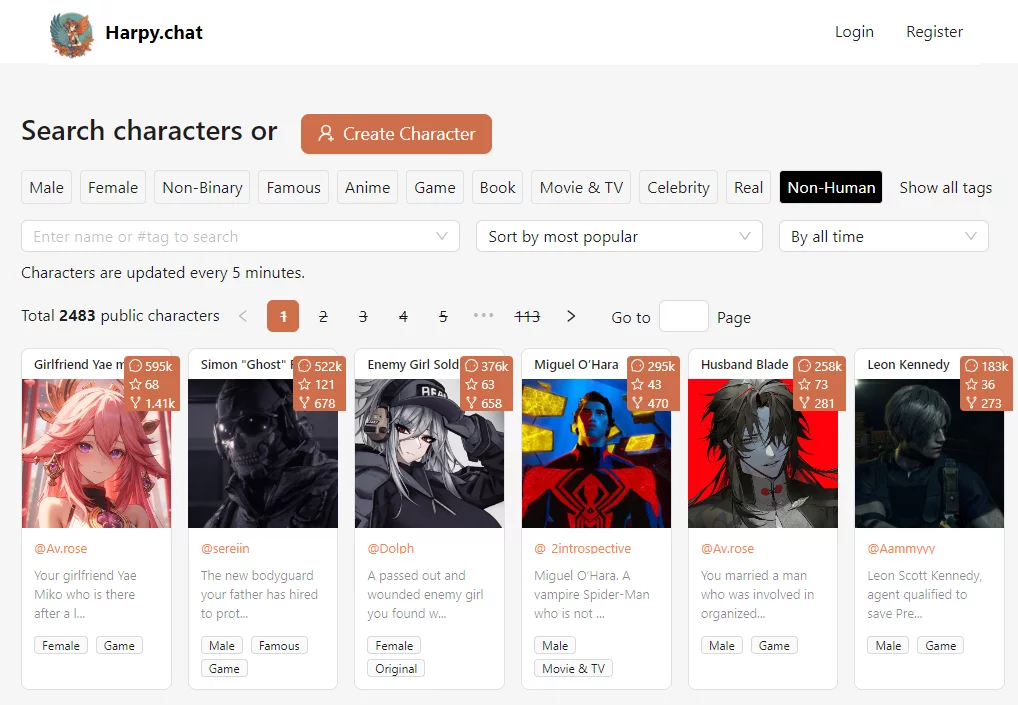Select page 2 of results

click(323, 316)
